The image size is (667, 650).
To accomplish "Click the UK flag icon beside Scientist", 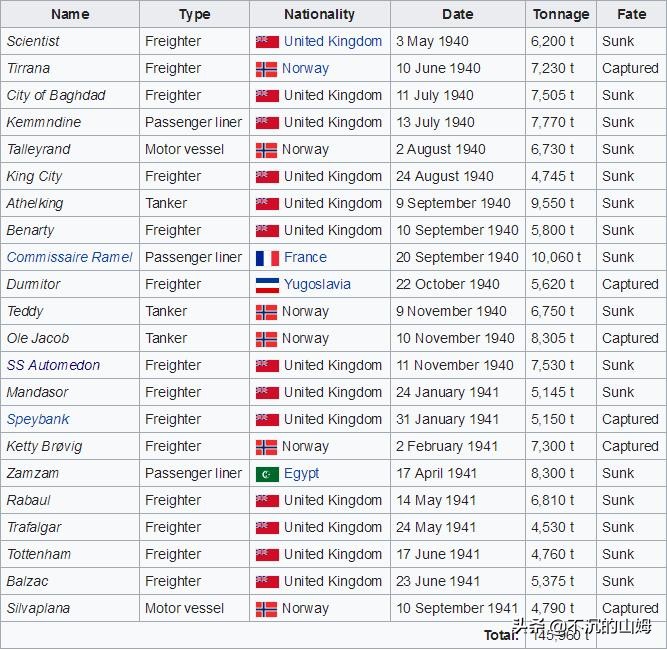I will [267, 42].
